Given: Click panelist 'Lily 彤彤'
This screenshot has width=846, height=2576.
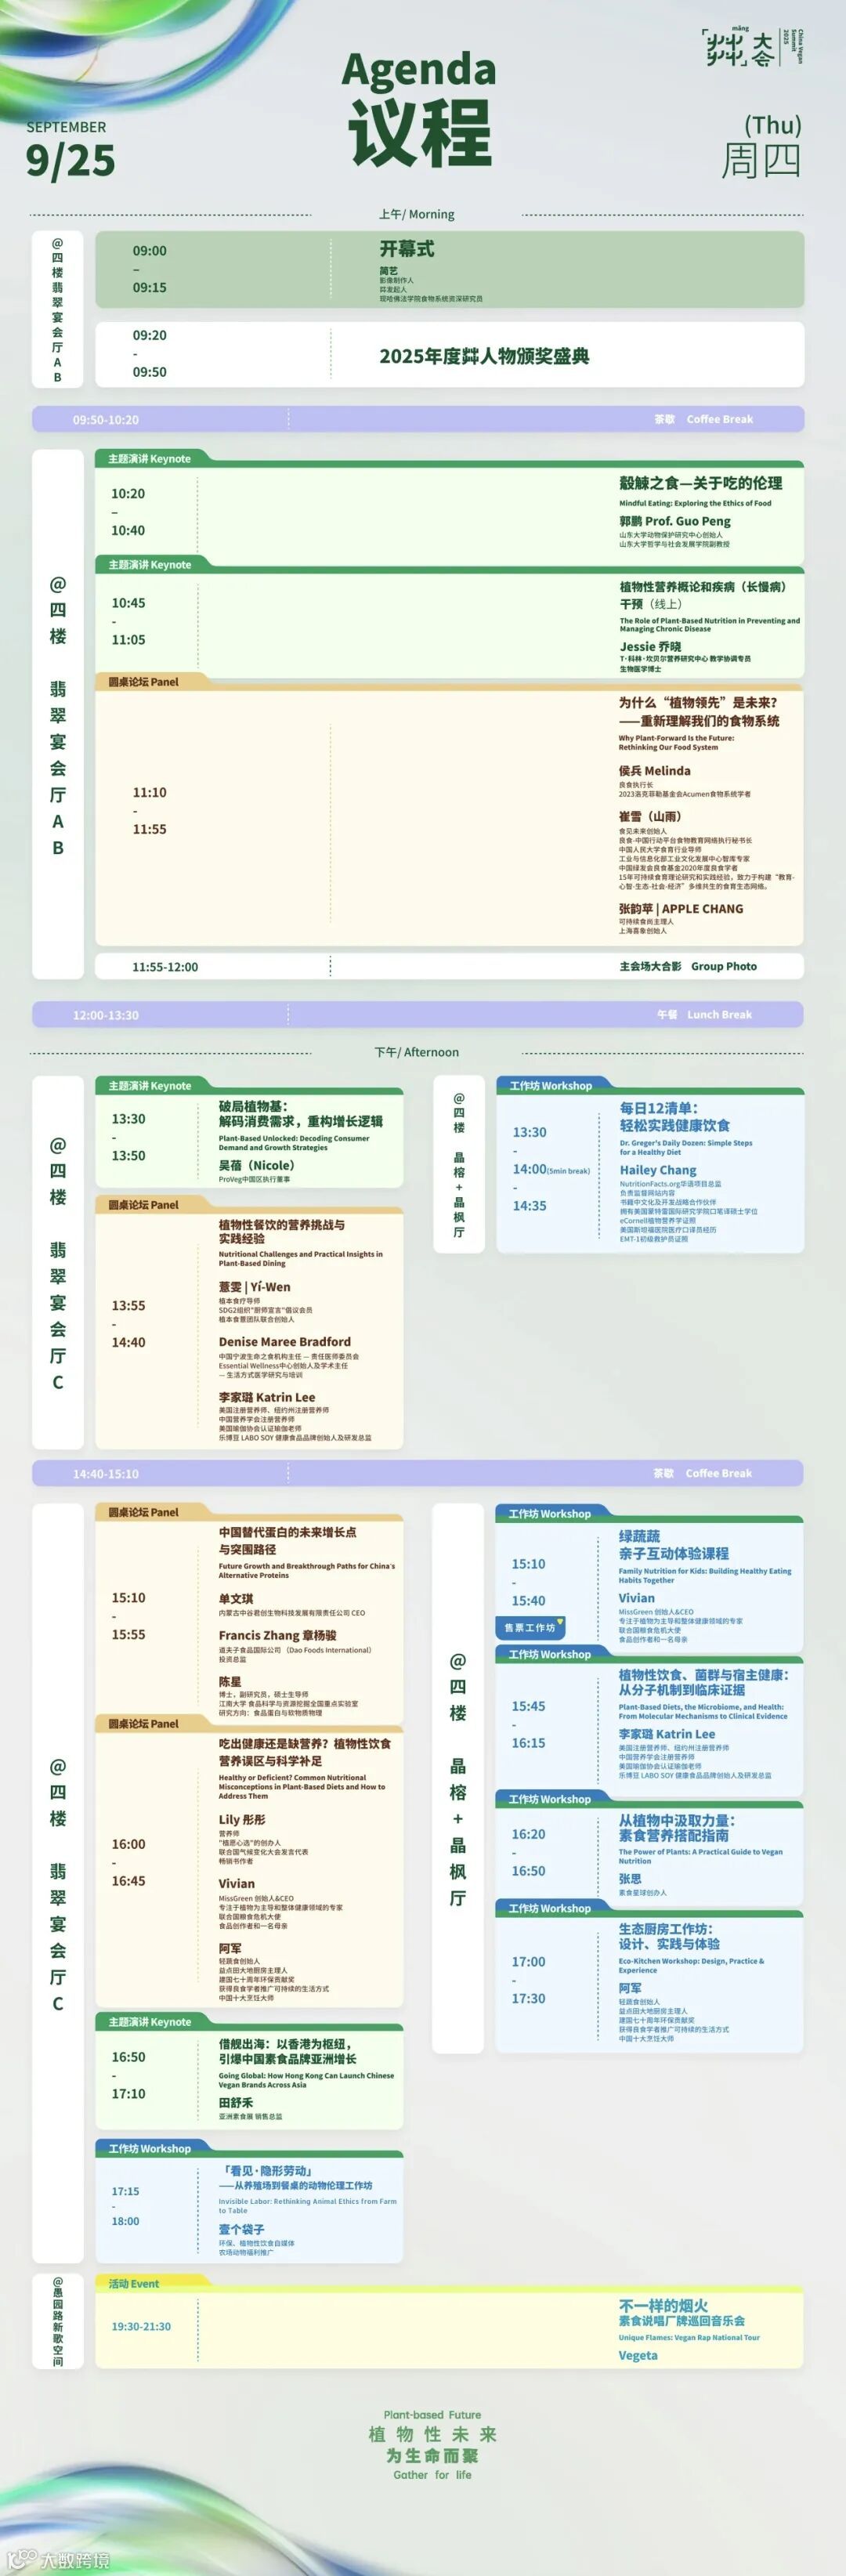Looking at the screenshot, I should pos(241,1820).
